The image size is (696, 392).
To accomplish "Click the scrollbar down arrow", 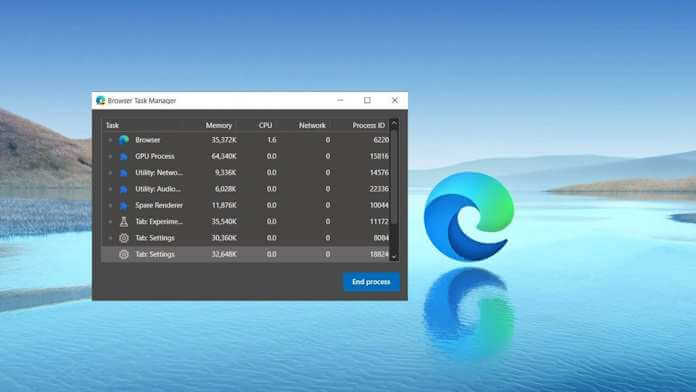I will (x=394, y=257).
